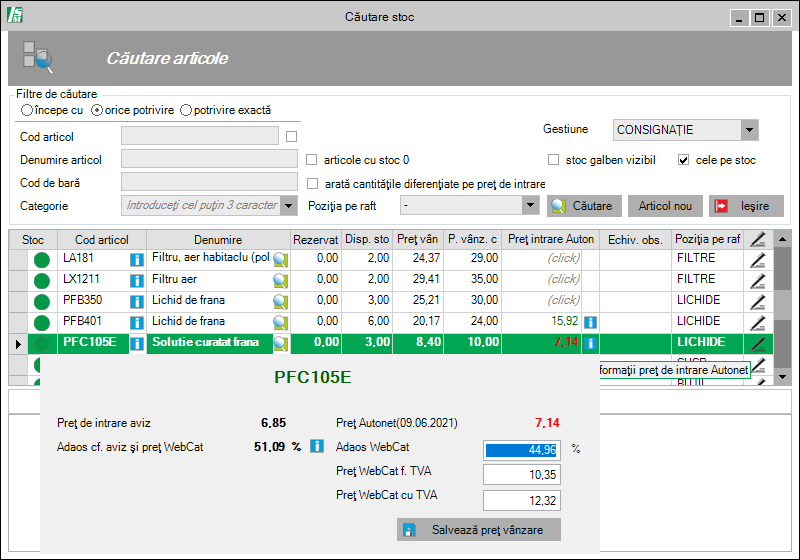
Task: Open info icon next to LA181 code
Action: pyautogui.click(x=136, y=260)
